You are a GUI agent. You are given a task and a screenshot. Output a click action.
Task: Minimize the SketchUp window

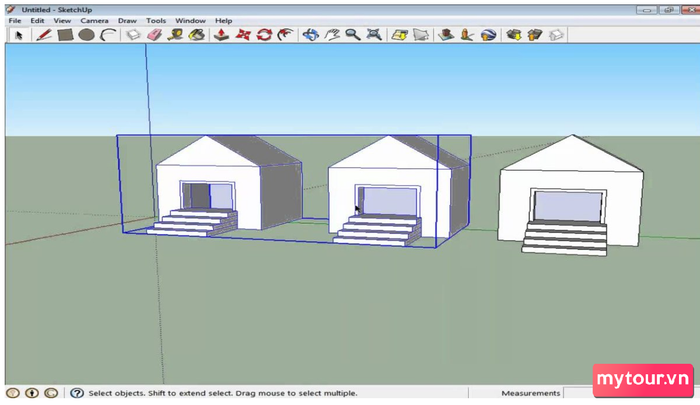[x=646, y=9]
